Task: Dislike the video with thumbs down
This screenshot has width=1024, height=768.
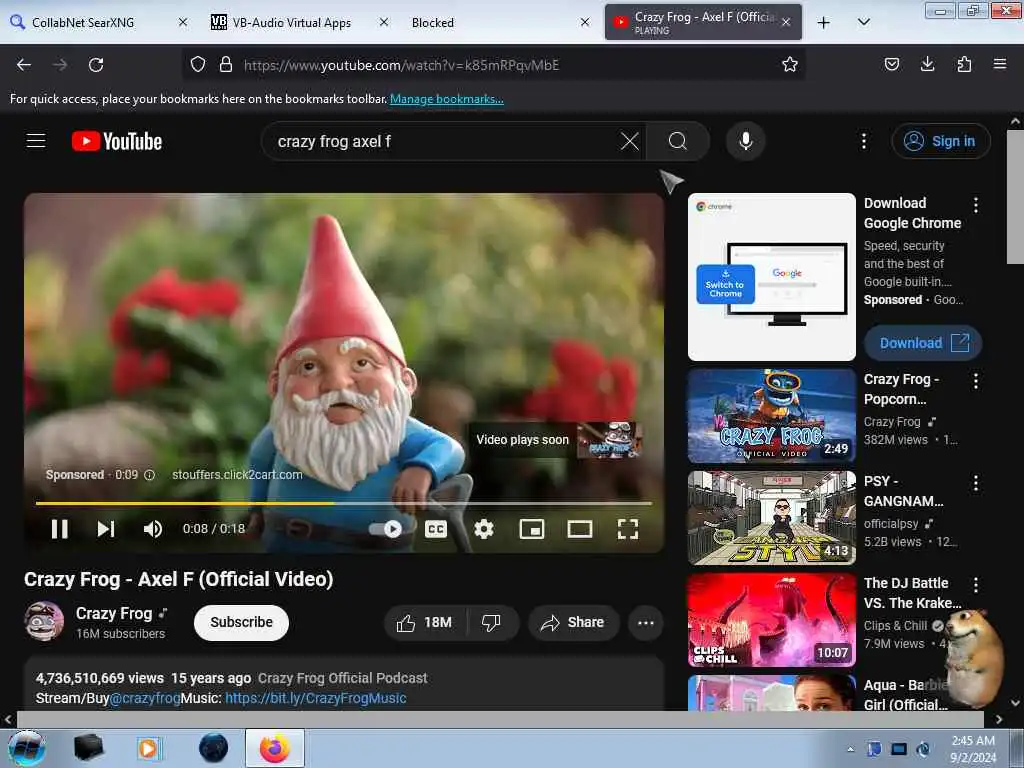Action: [x=492, y=622]
